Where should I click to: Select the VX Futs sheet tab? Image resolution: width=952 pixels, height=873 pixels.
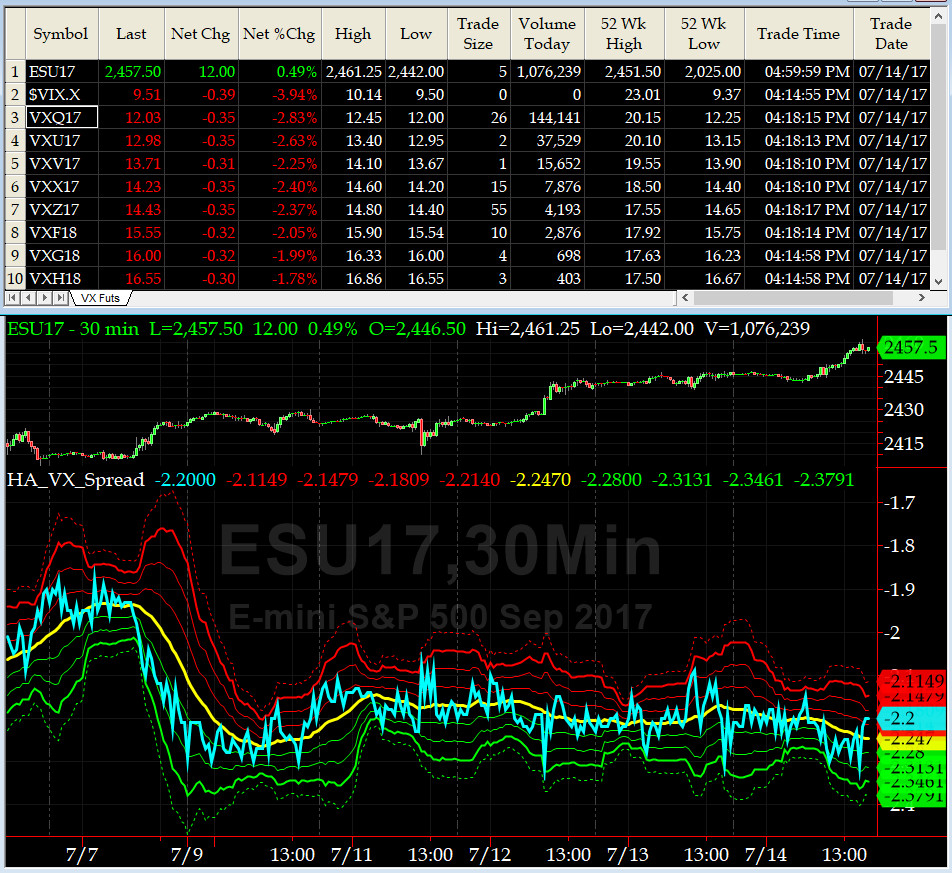[x=100, y=298]
